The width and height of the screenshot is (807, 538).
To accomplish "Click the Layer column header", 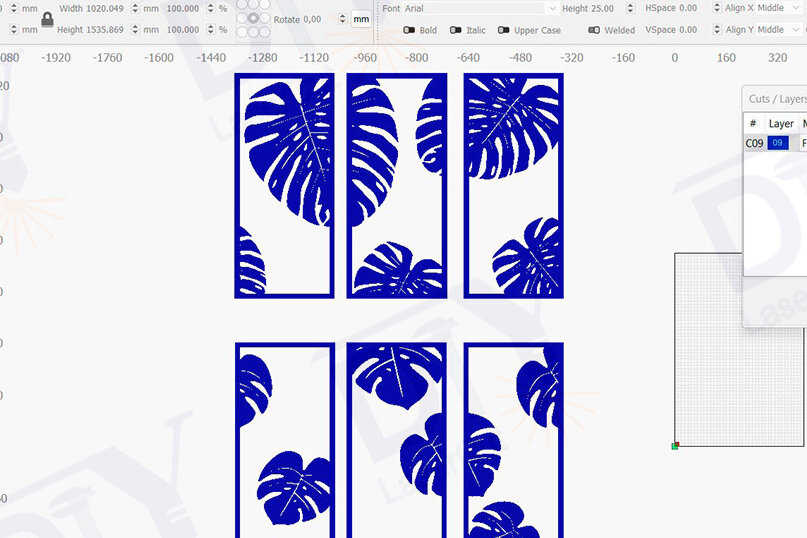I will tap(781, 124).
